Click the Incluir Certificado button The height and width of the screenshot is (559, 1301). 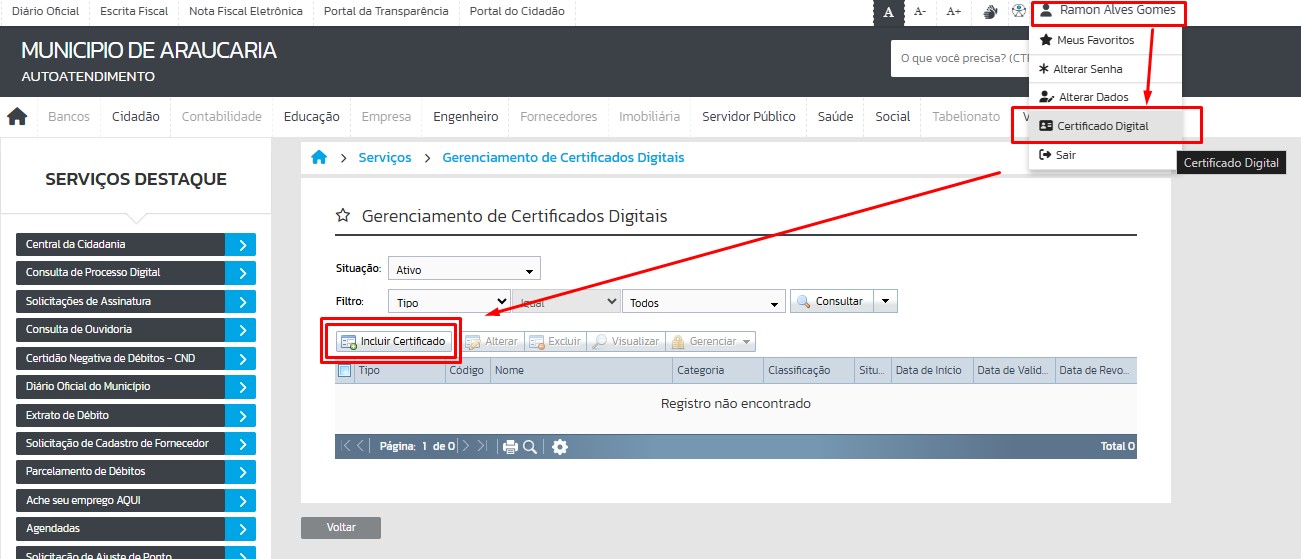coord(392,341)
